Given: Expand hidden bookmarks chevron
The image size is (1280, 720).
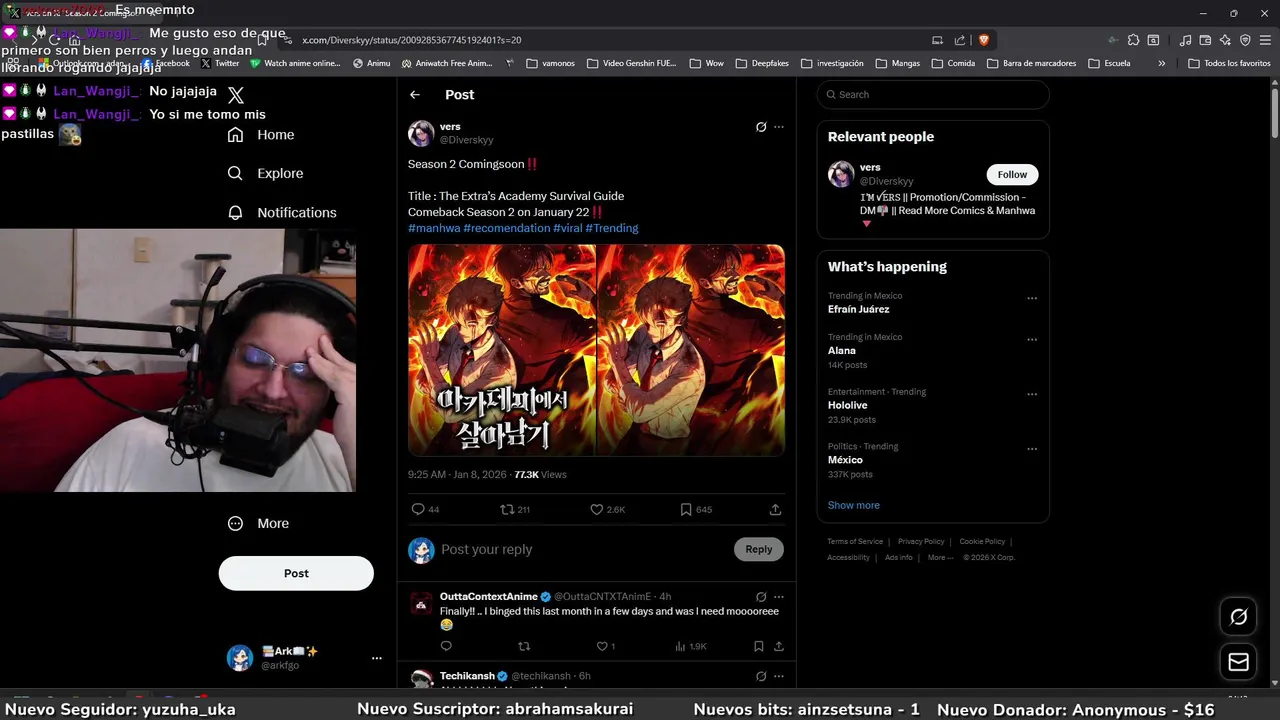Looking at the screenshot, I should pos(1161,63).
